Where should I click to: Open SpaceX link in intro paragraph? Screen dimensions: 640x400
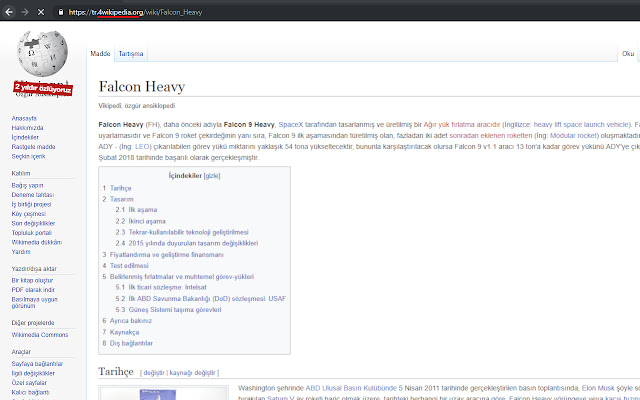coord(291,124)
